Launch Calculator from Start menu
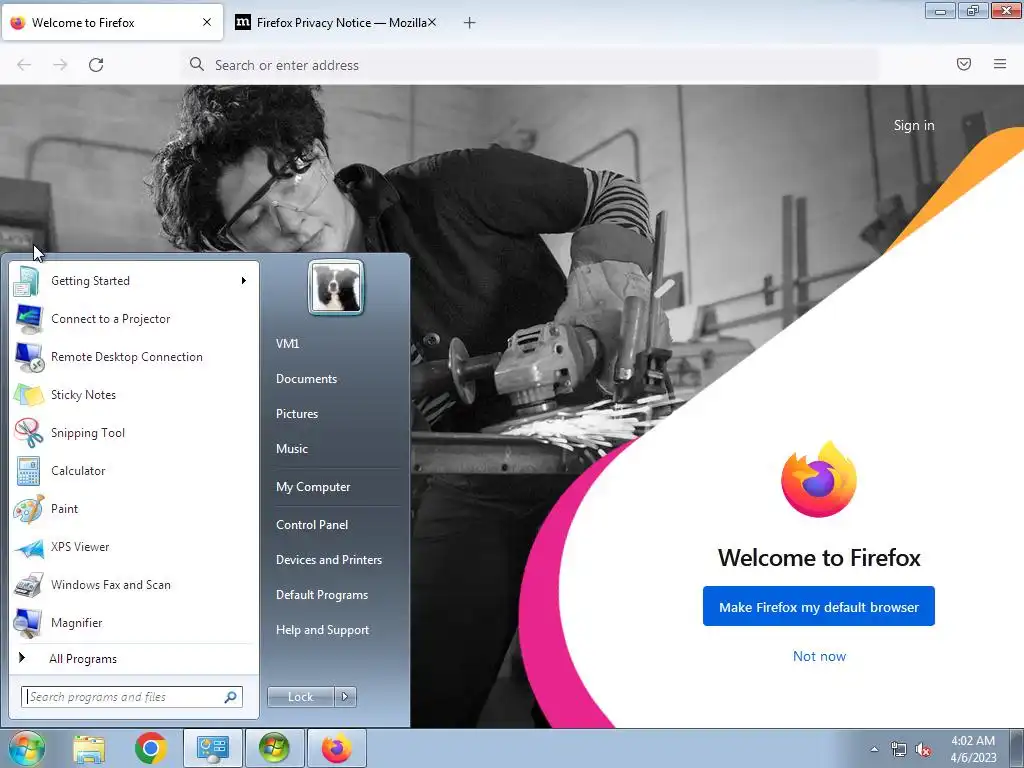 pyautogui.click(x=134, y=471)
